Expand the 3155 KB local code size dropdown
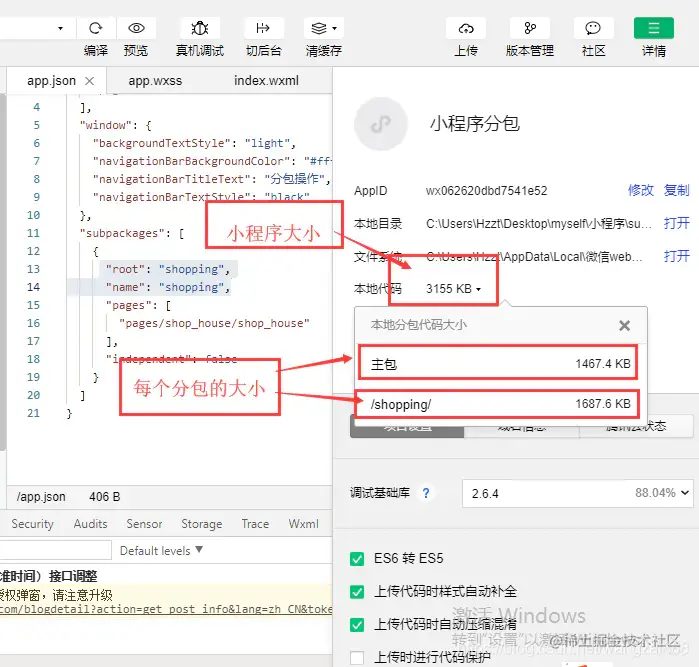 [x=453, y=289]
